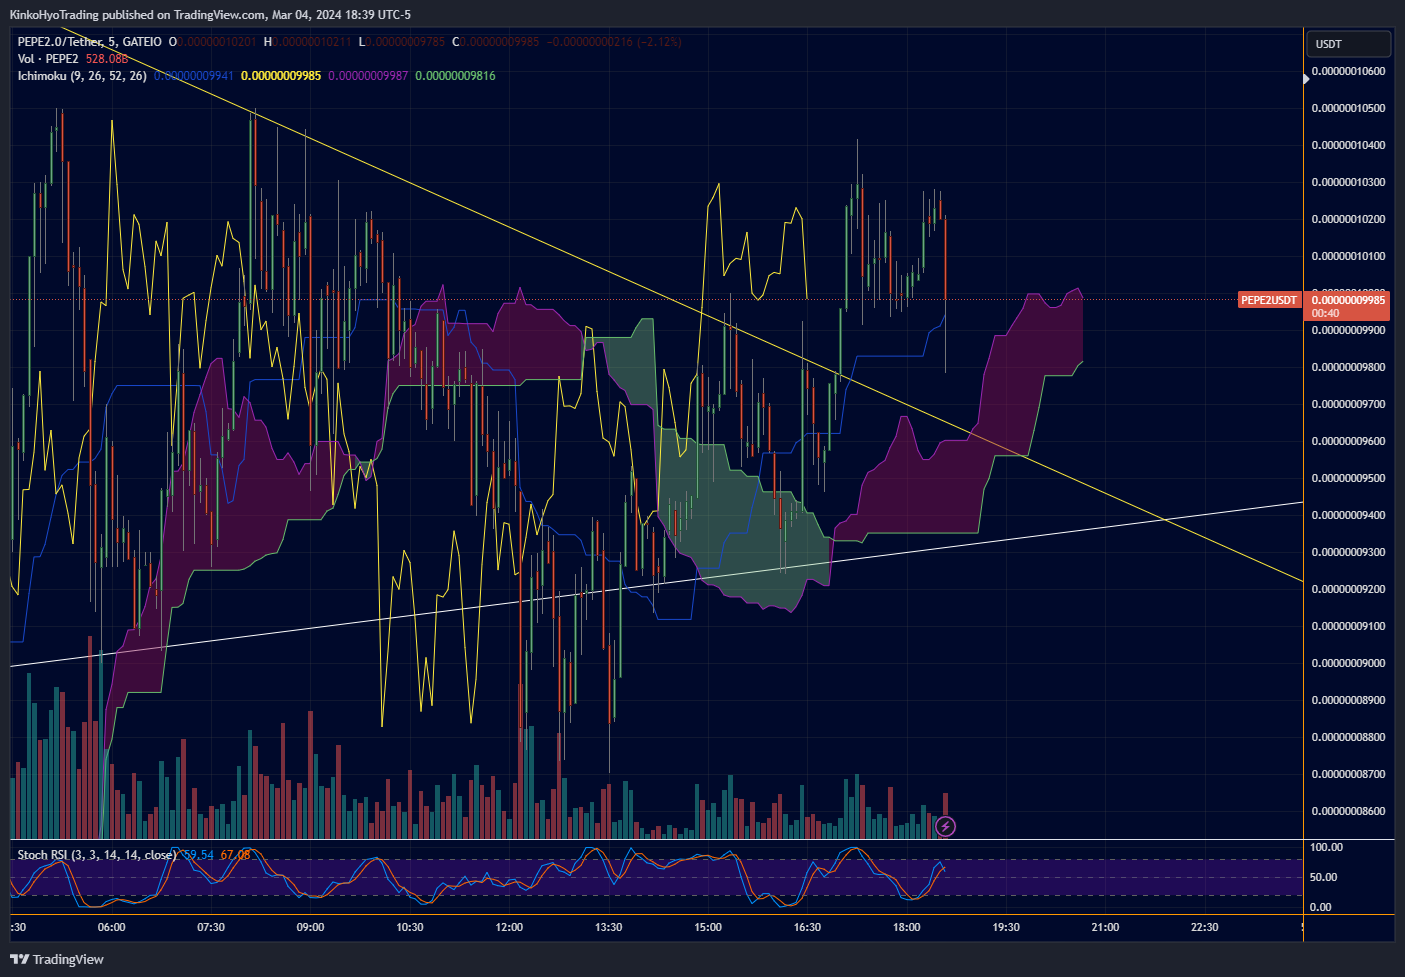Image resolution: width=1405 pixels, height=977 pixels.
Task: Click the 07:30 time axis label
Action: click(x=211, y=927)
